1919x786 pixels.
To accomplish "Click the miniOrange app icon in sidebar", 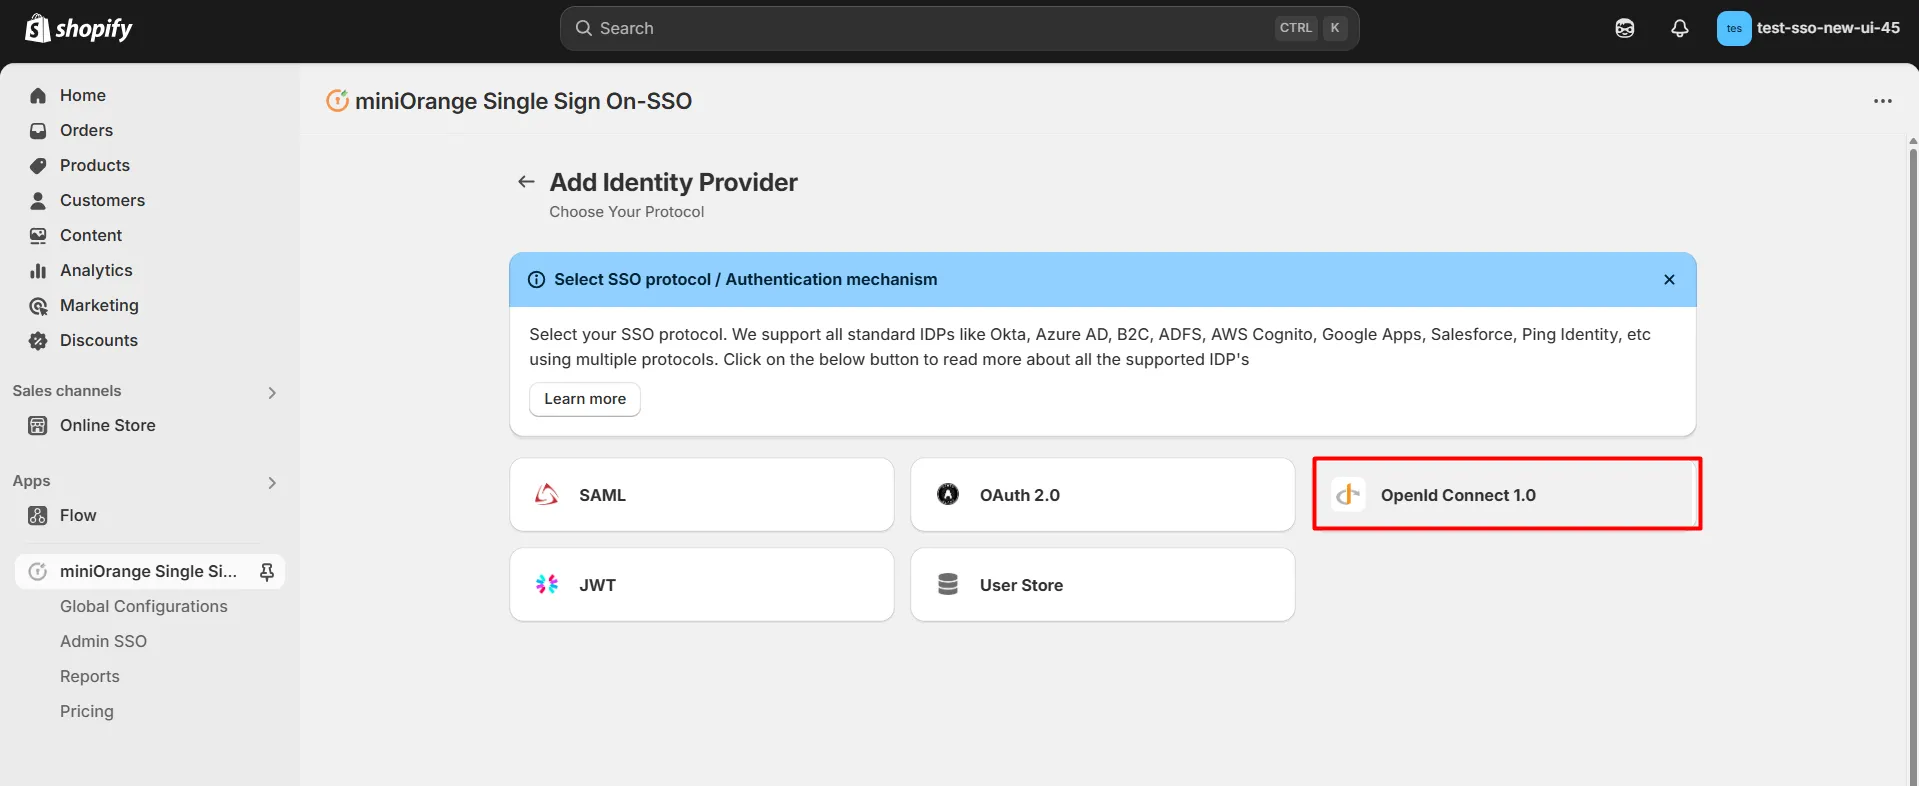I will (x=38, y=572).
